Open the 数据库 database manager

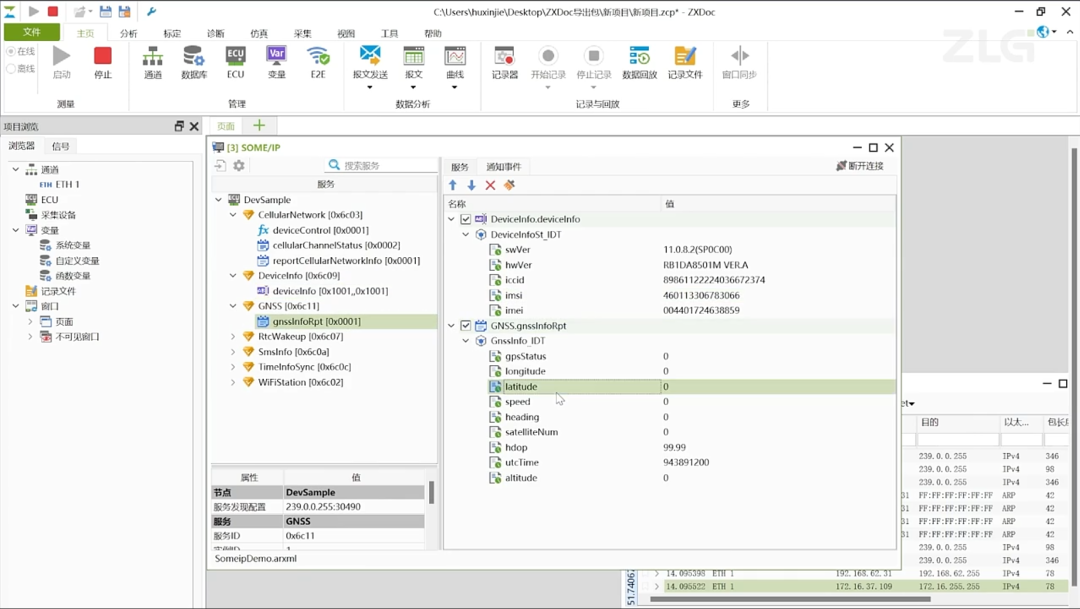[194, 57]
